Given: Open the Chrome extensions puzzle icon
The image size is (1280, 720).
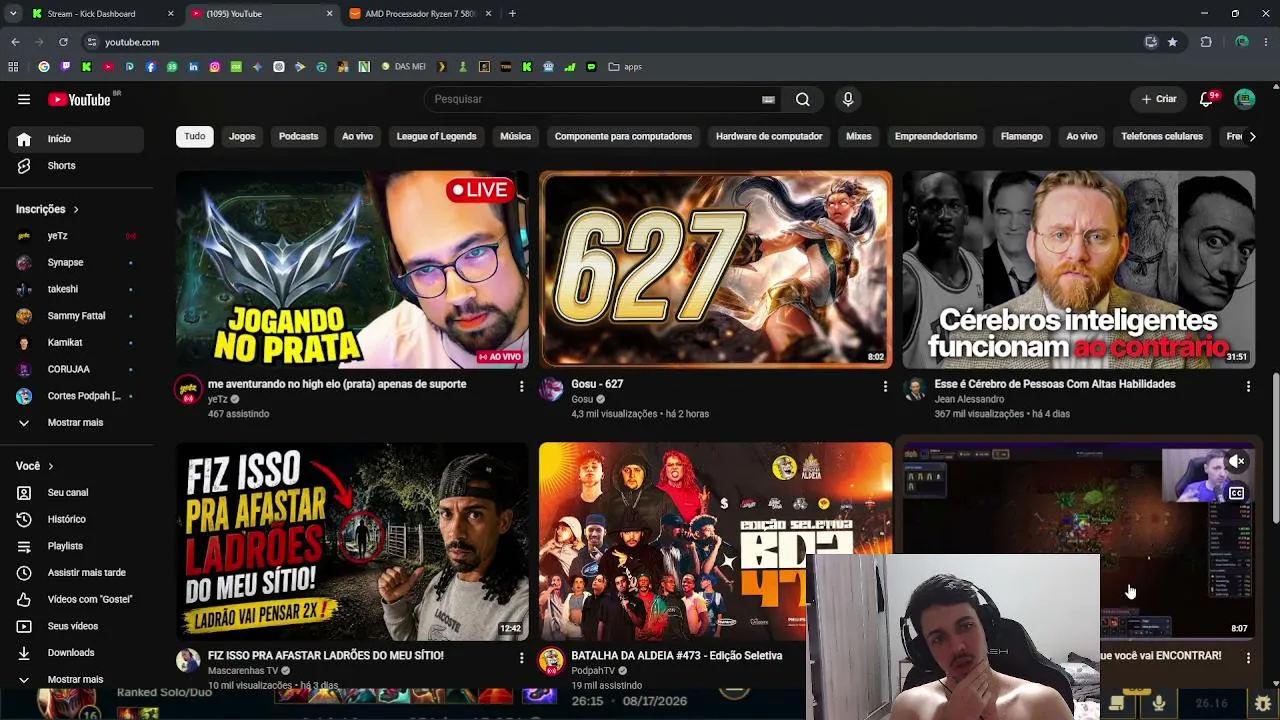Looking at the screenshot, I should tap(1206, 42).
